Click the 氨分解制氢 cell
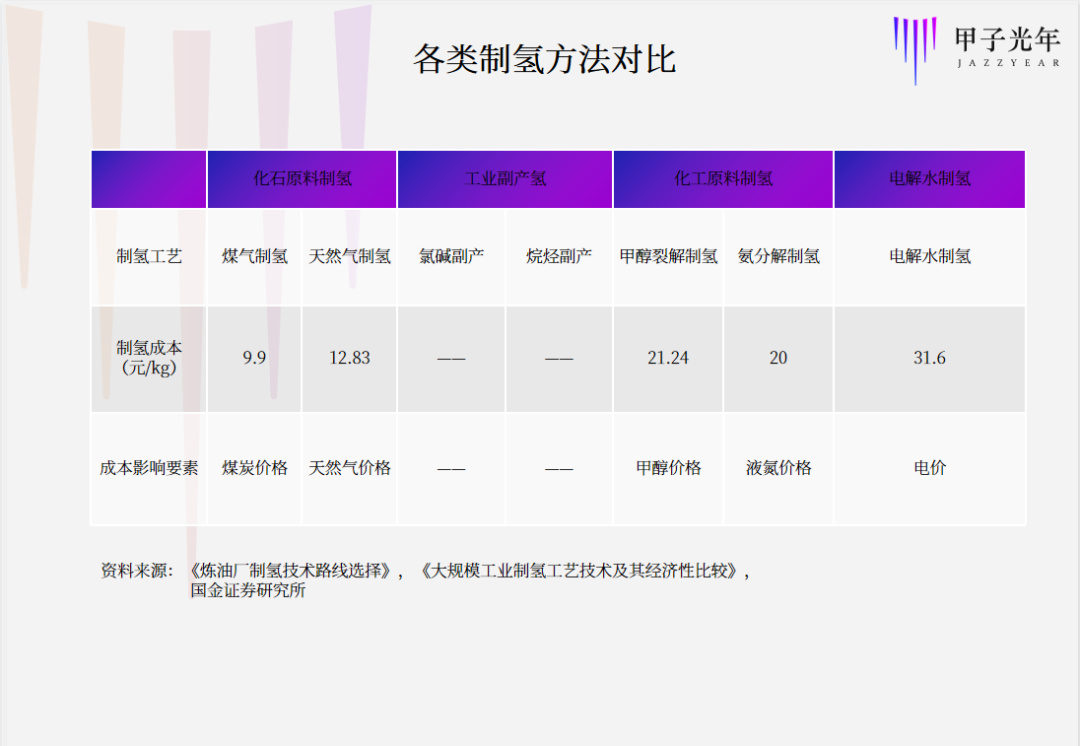Viewport: 1080px width, 746px height. pyautogui.click(x=778, y=256)
